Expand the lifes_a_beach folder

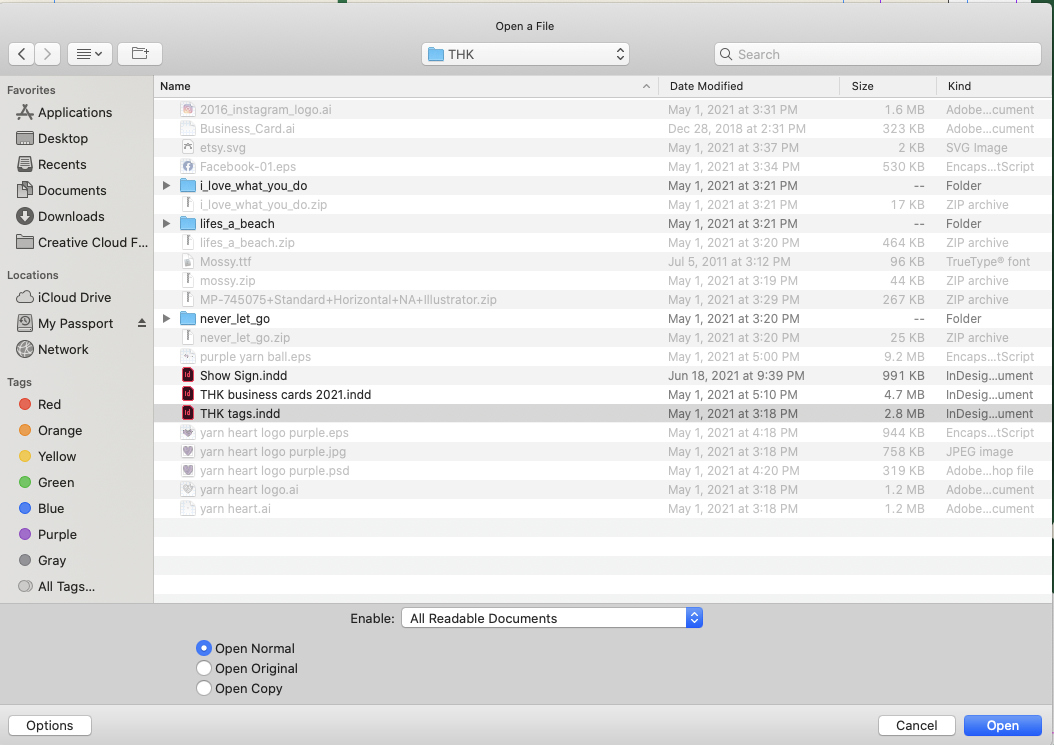tap(166, 224)
